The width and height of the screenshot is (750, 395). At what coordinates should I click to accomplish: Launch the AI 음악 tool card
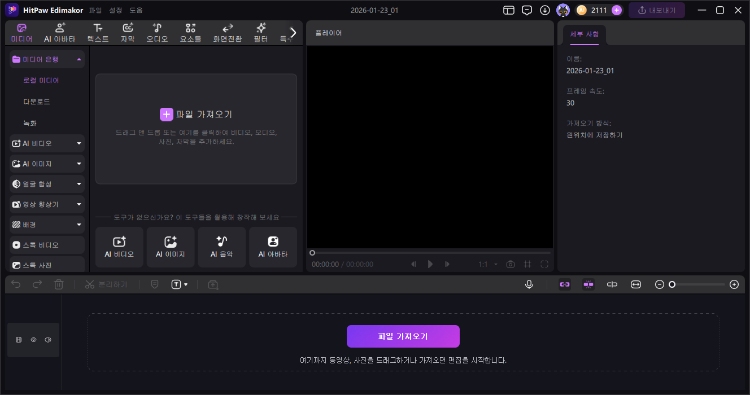tap(221, 247)
